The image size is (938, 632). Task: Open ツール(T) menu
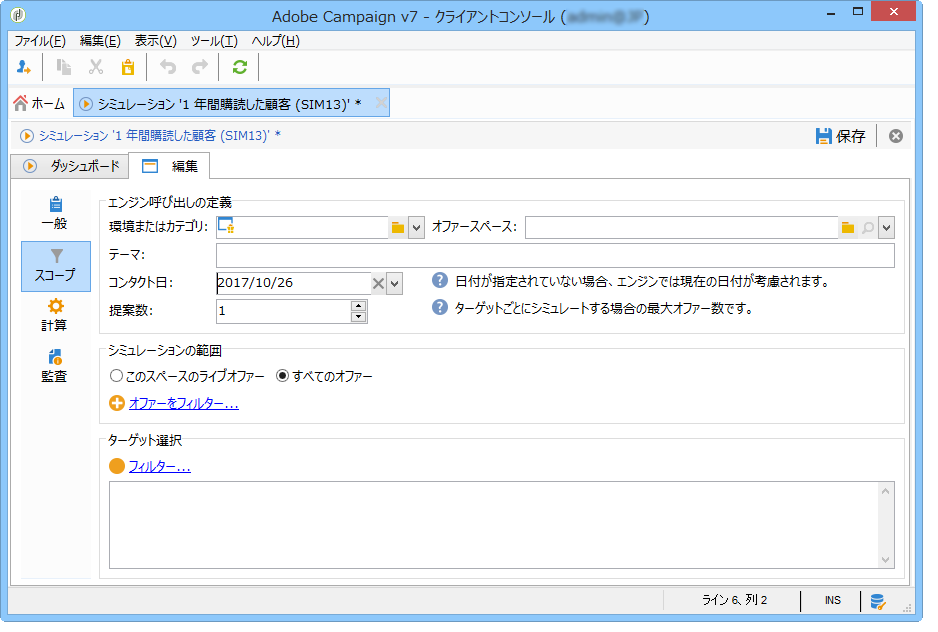pos(214,41)
